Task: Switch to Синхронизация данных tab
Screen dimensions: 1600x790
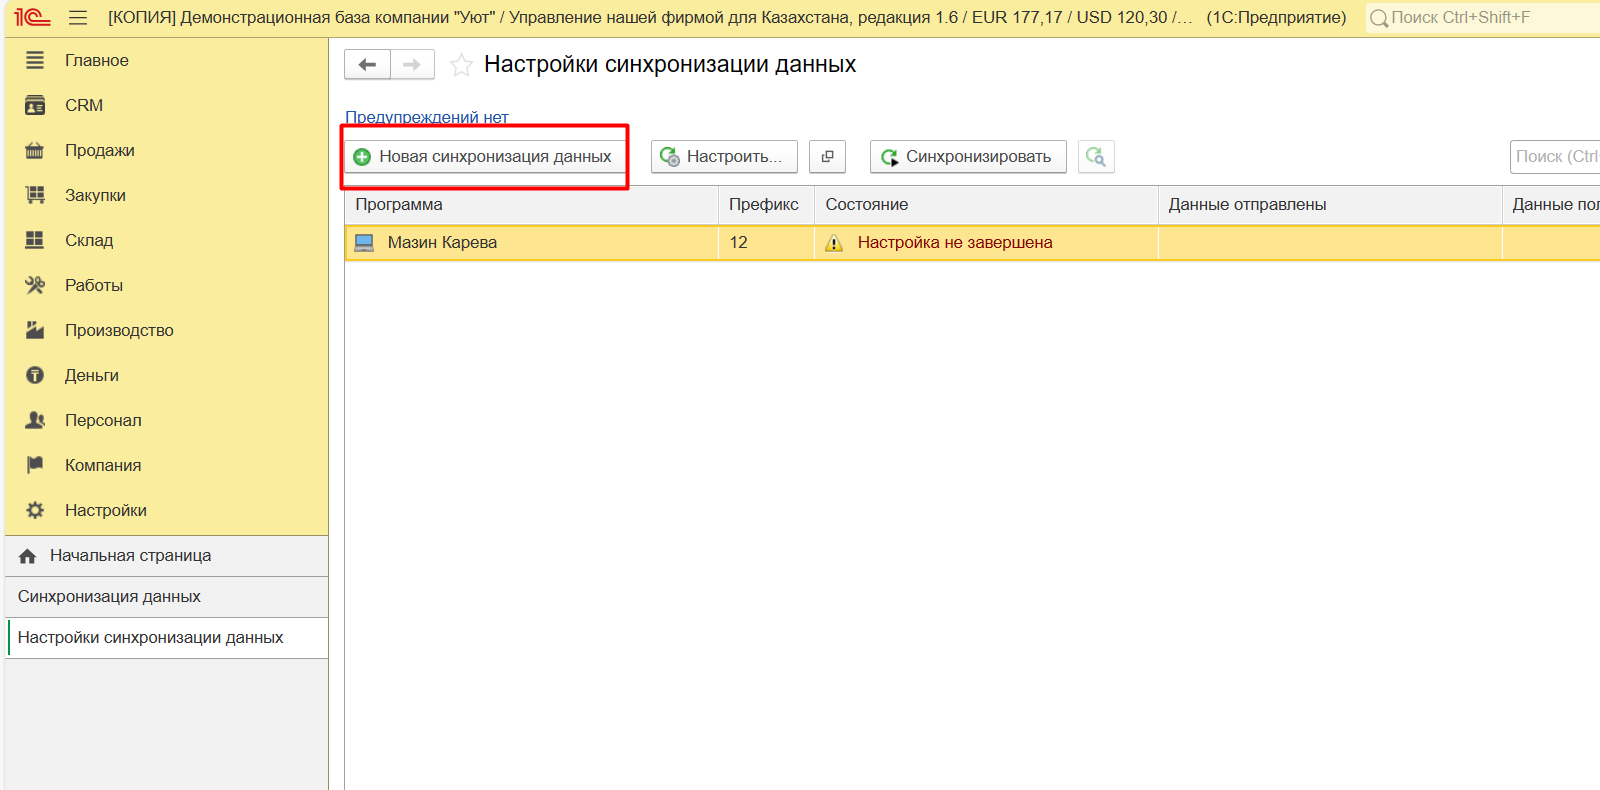Action: pos(109,597)
